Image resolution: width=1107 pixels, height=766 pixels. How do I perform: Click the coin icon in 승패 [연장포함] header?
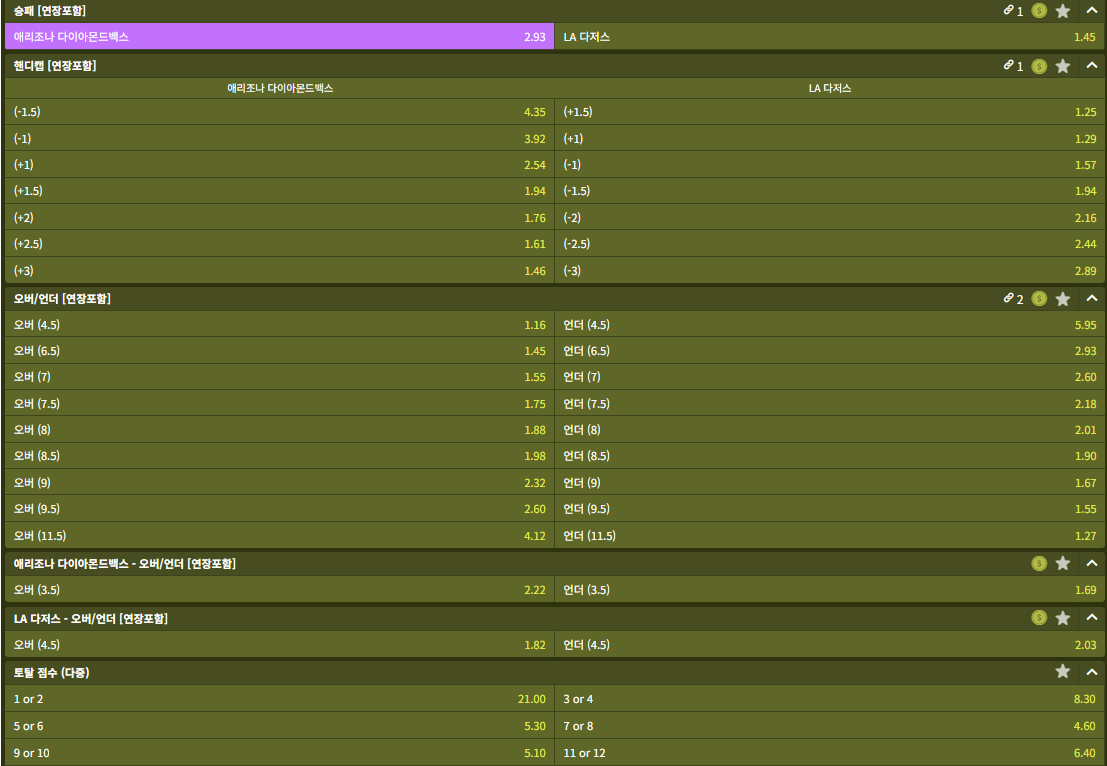(x=1039, y=11)
